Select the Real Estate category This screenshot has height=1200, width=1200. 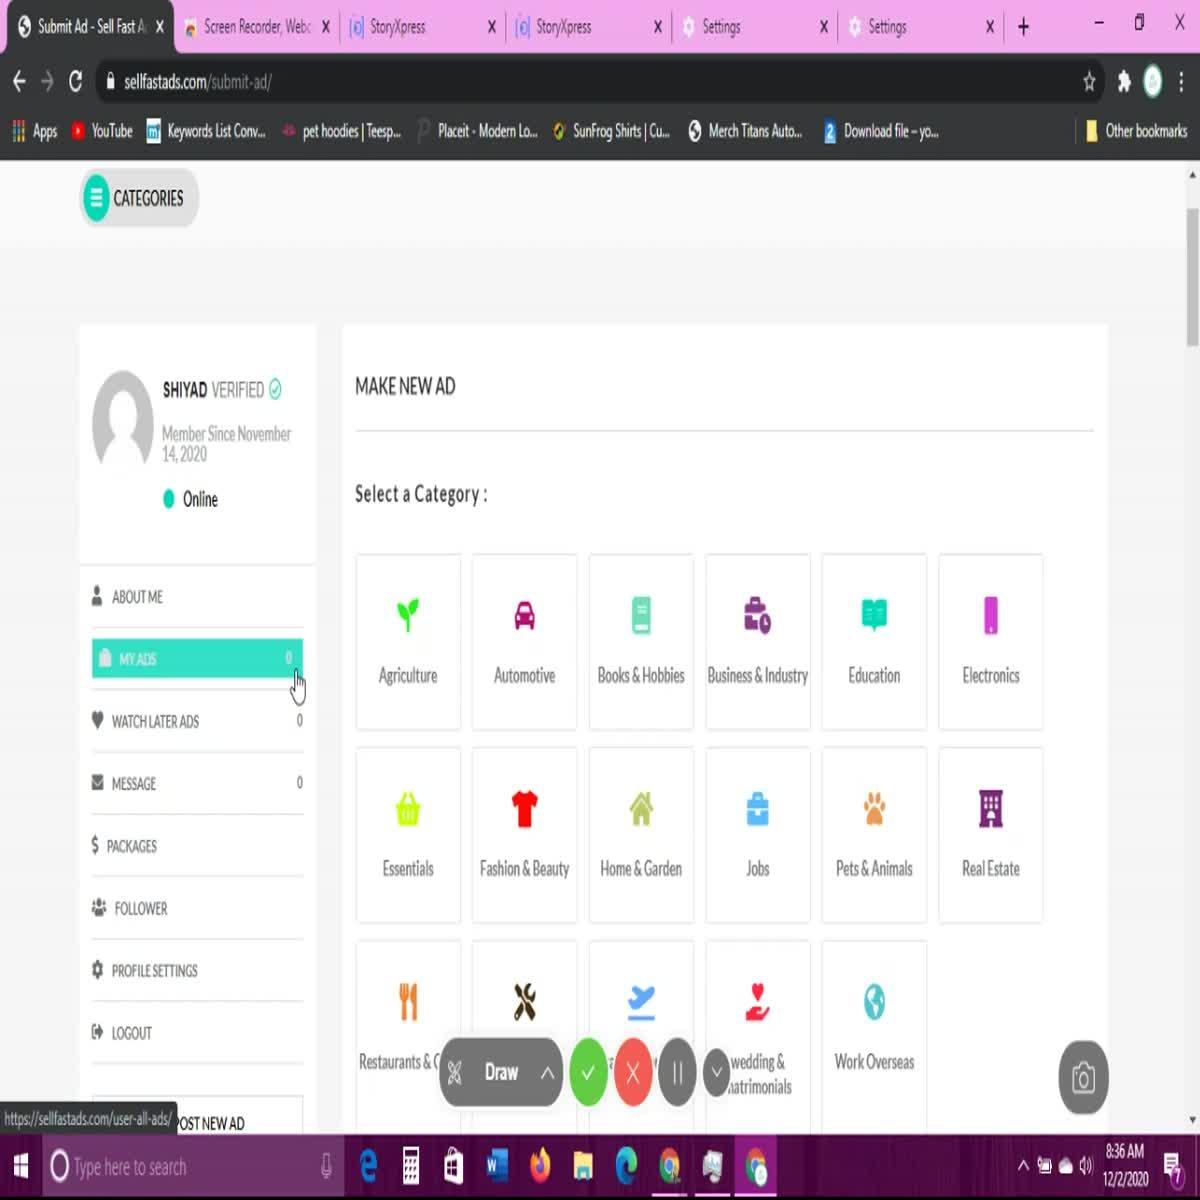point(990,833)
